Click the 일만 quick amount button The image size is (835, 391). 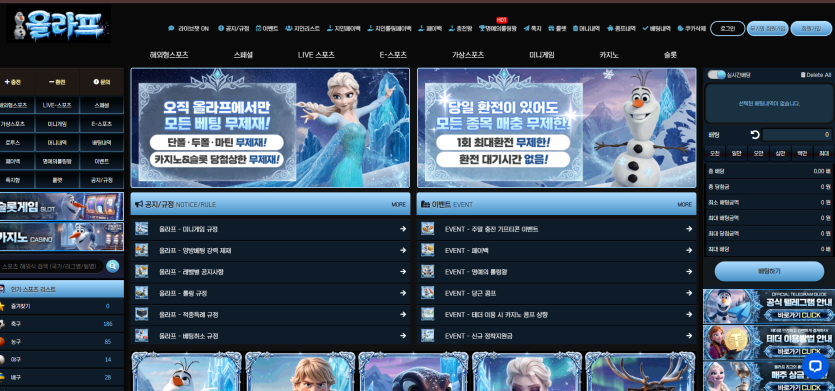point(736,153)
